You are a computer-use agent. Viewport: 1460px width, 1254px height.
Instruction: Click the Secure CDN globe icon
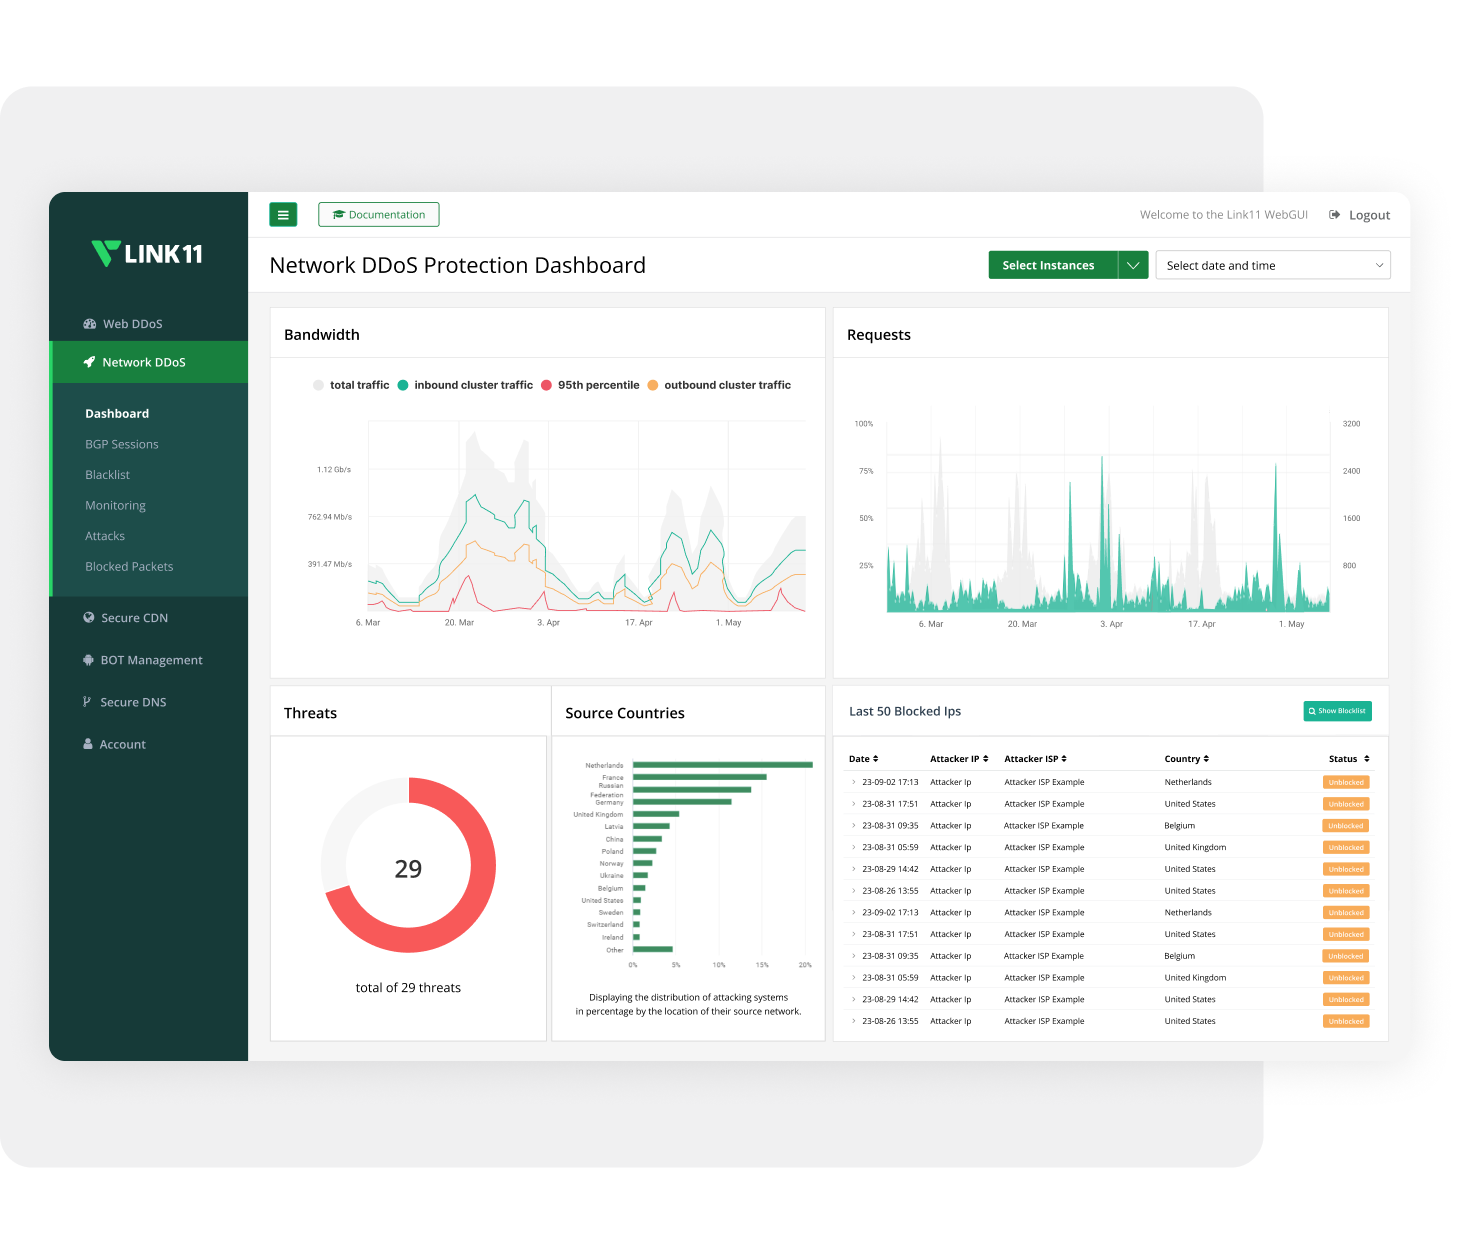pyautogui.click(x=89, y=618)
